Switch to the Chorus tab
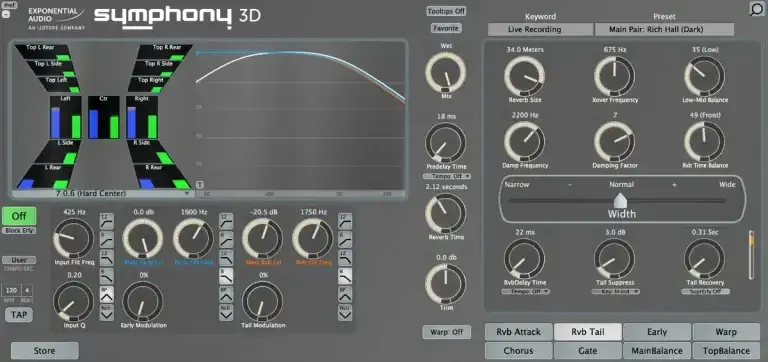The height and width of the screenshot is (362, 768). click(x=519, y=351)
